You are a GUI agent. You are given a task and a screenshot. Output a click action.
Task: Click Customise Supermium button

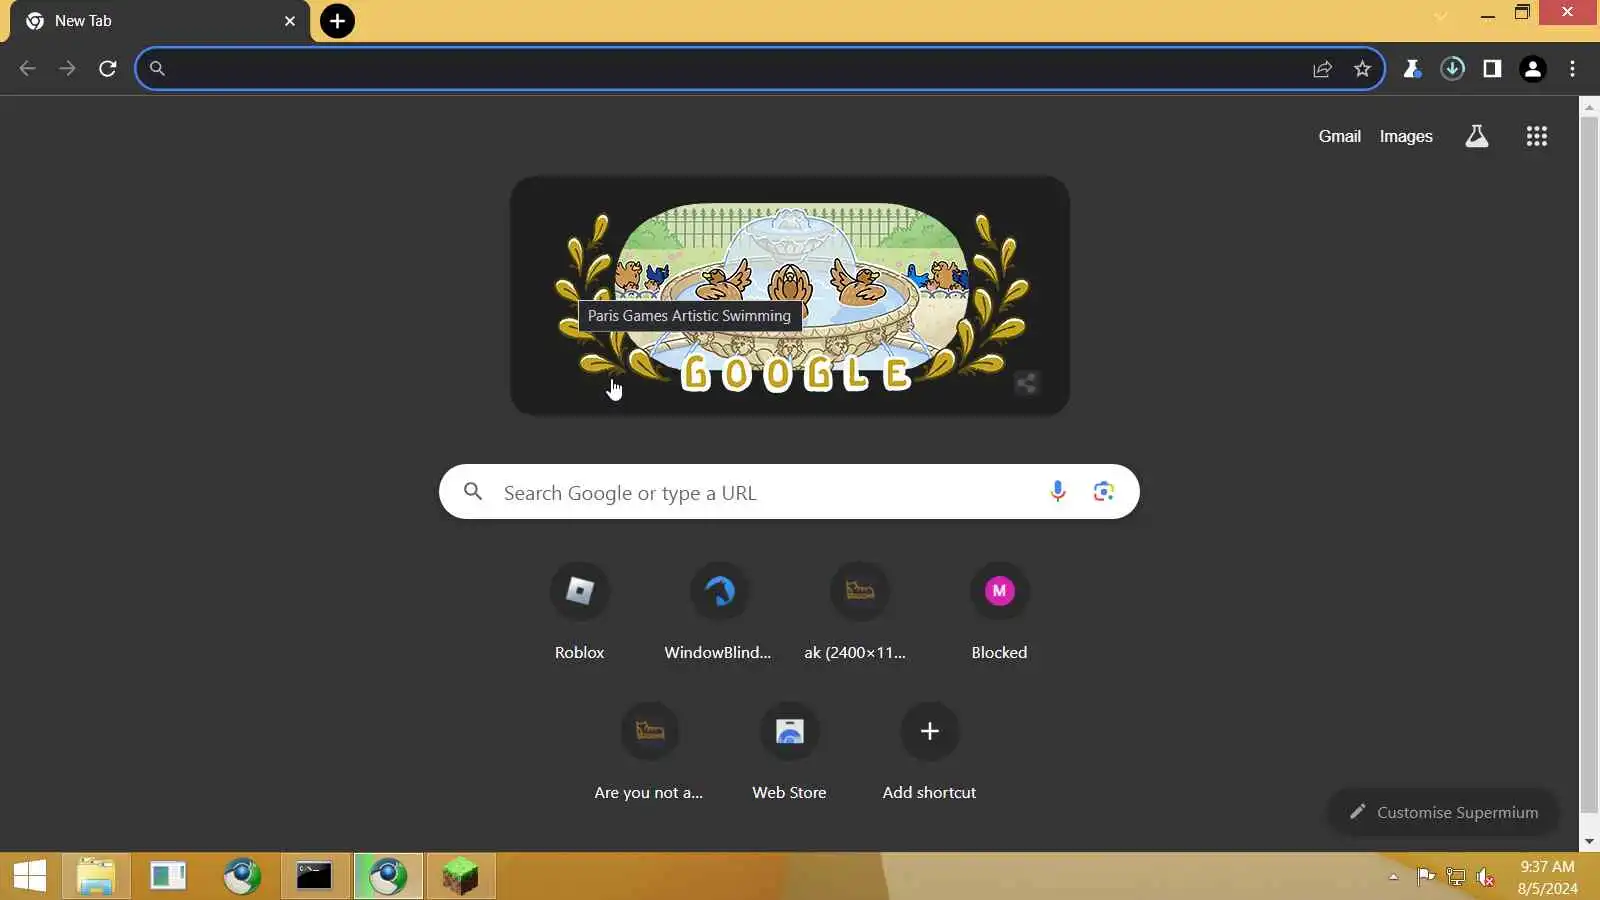pyautogui.click(x=1443, y=812)
